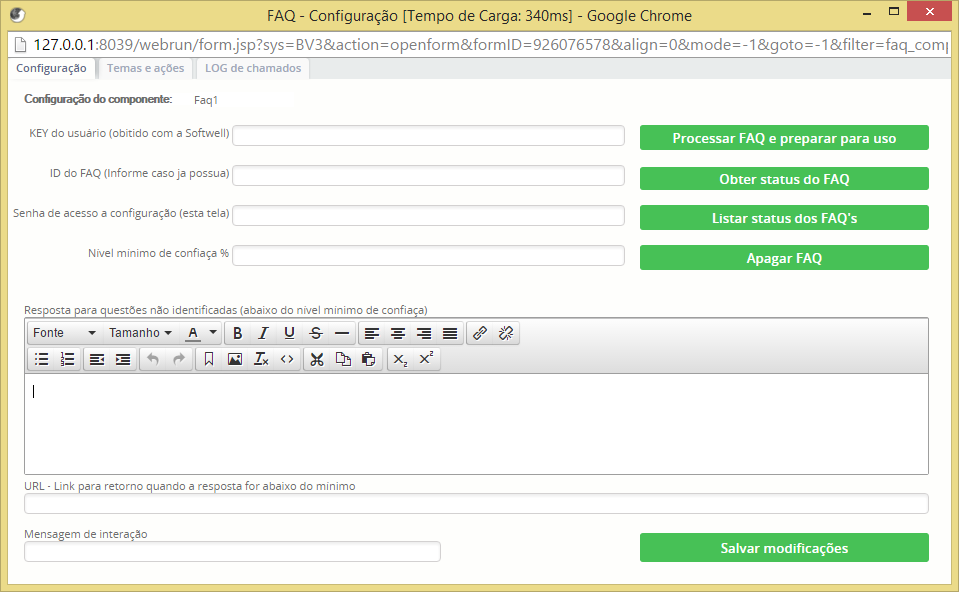Click Processar FAQ e preparar para uso
This screenshot has width=959, height=592.
pyautogui.click(x=784, y=138)
